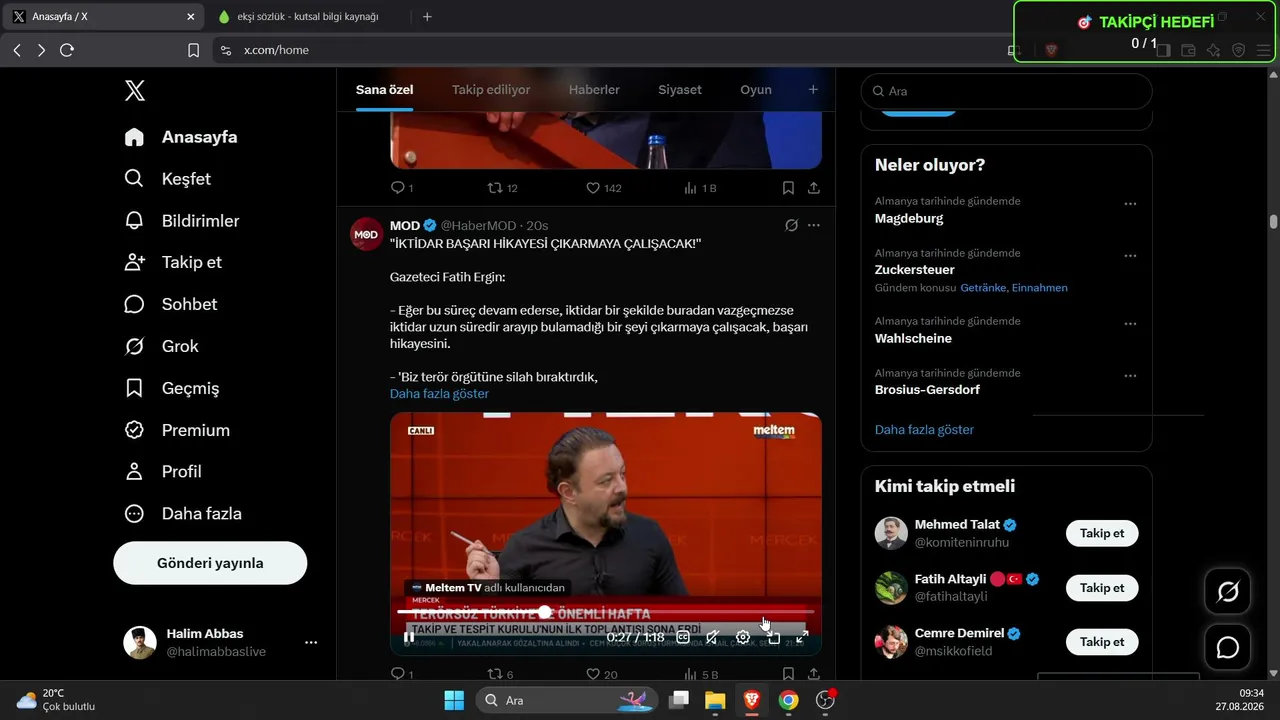Viewport: 1280px width, 720px height.
Task: Open more options for Magdeburg trend
Action: click(x=1130, y=204)
